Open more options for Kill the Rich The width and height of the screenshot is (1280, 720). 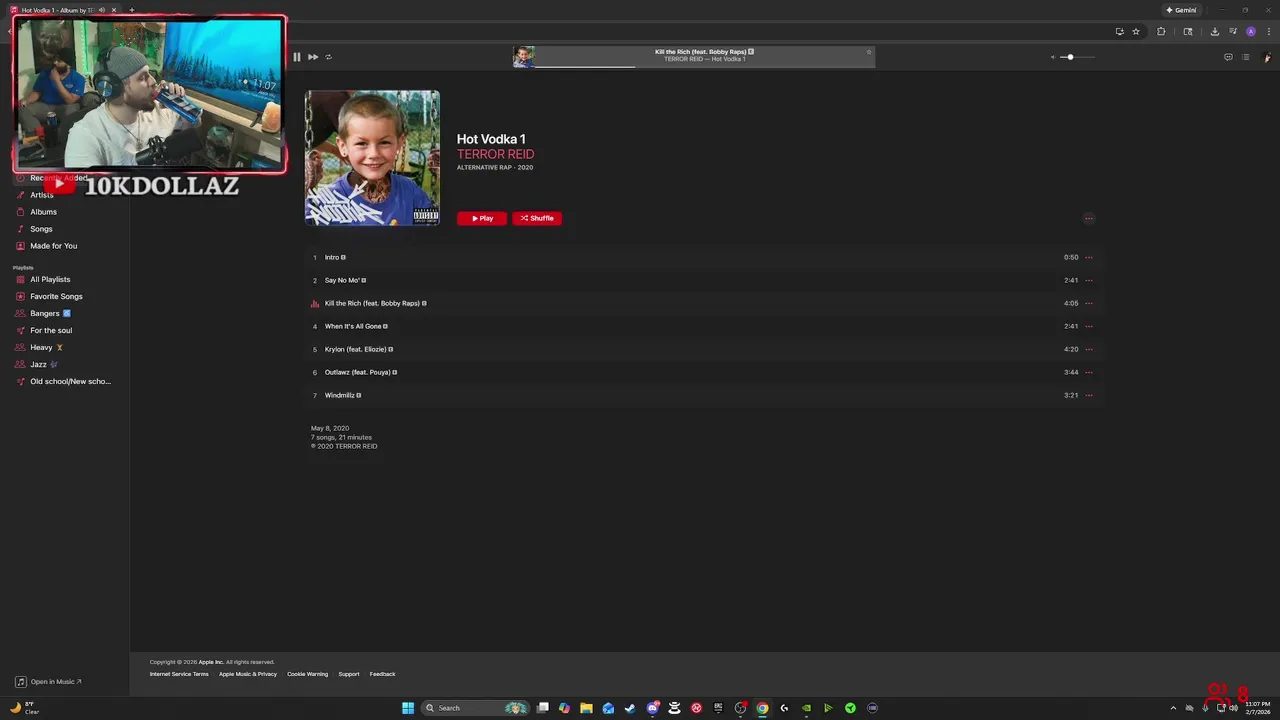click(x=1089, y=303)
